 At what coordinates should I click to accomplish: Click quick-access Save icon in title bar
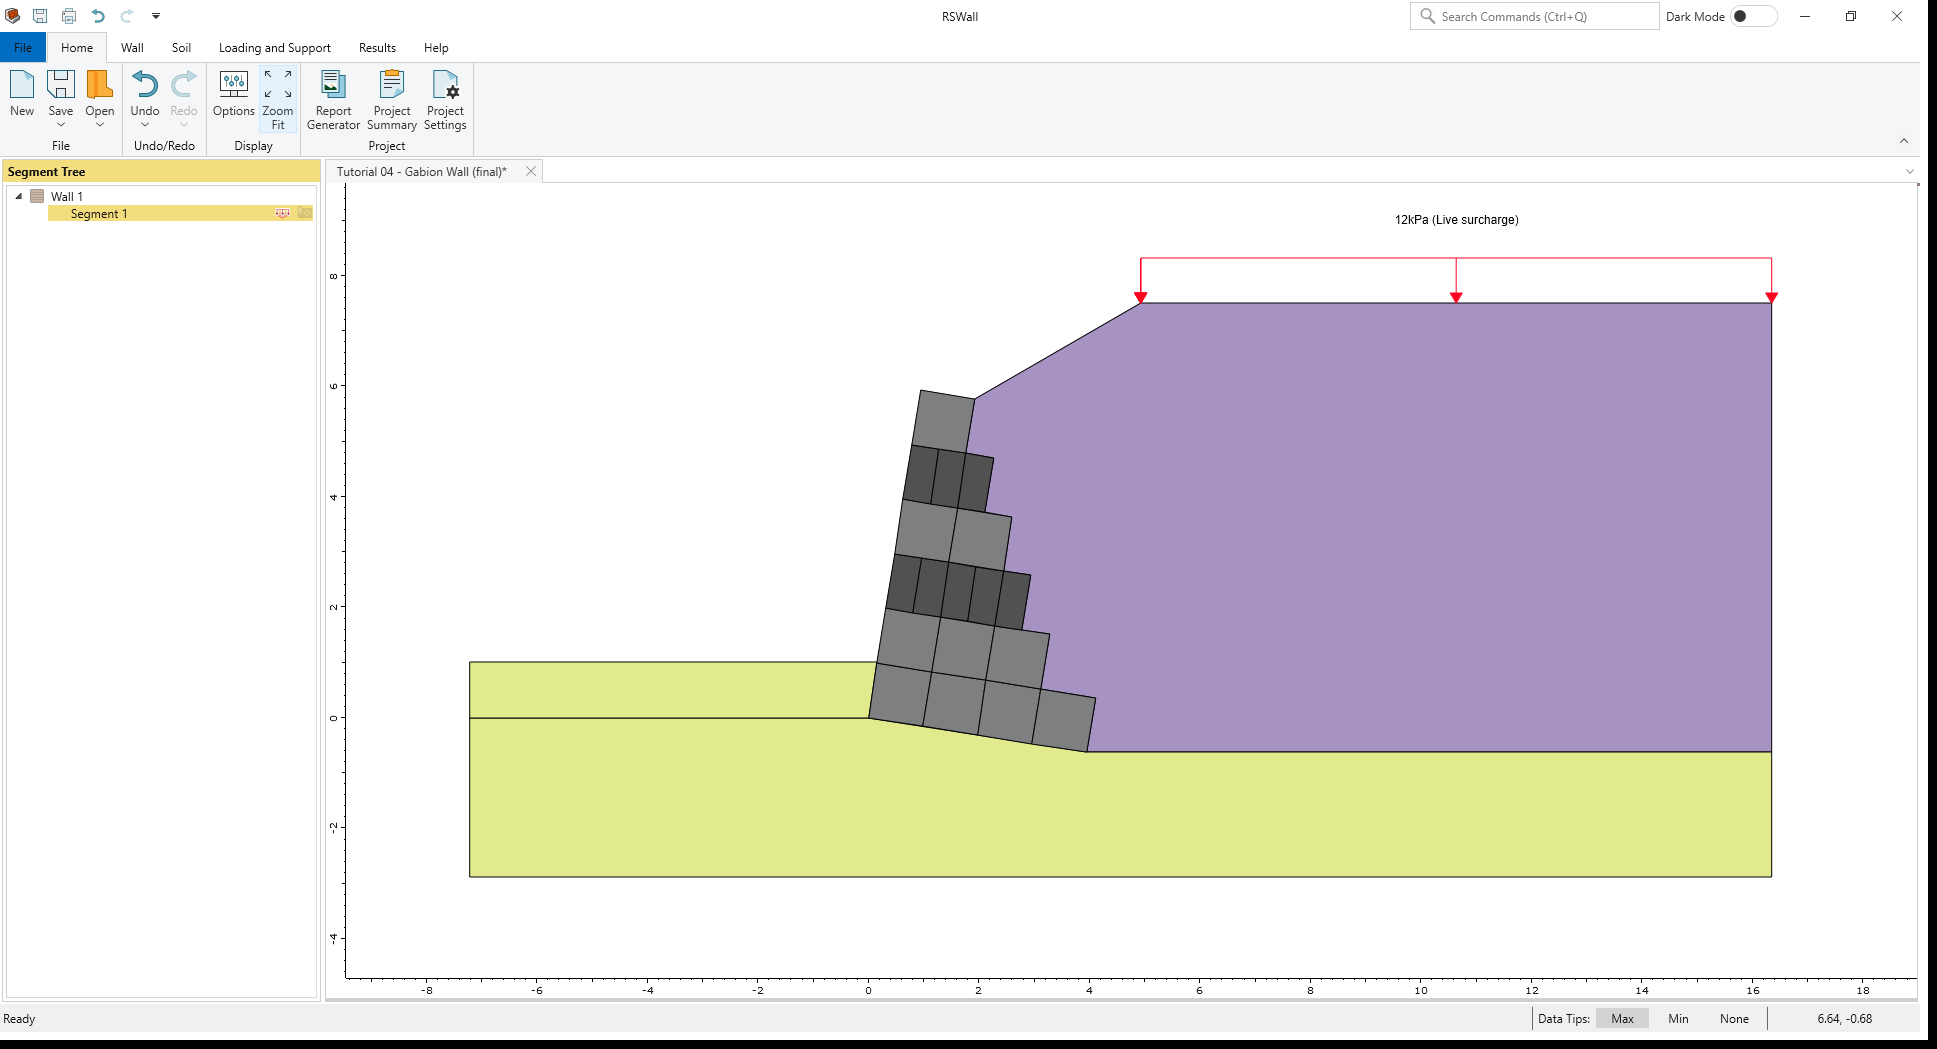point(40,16)
